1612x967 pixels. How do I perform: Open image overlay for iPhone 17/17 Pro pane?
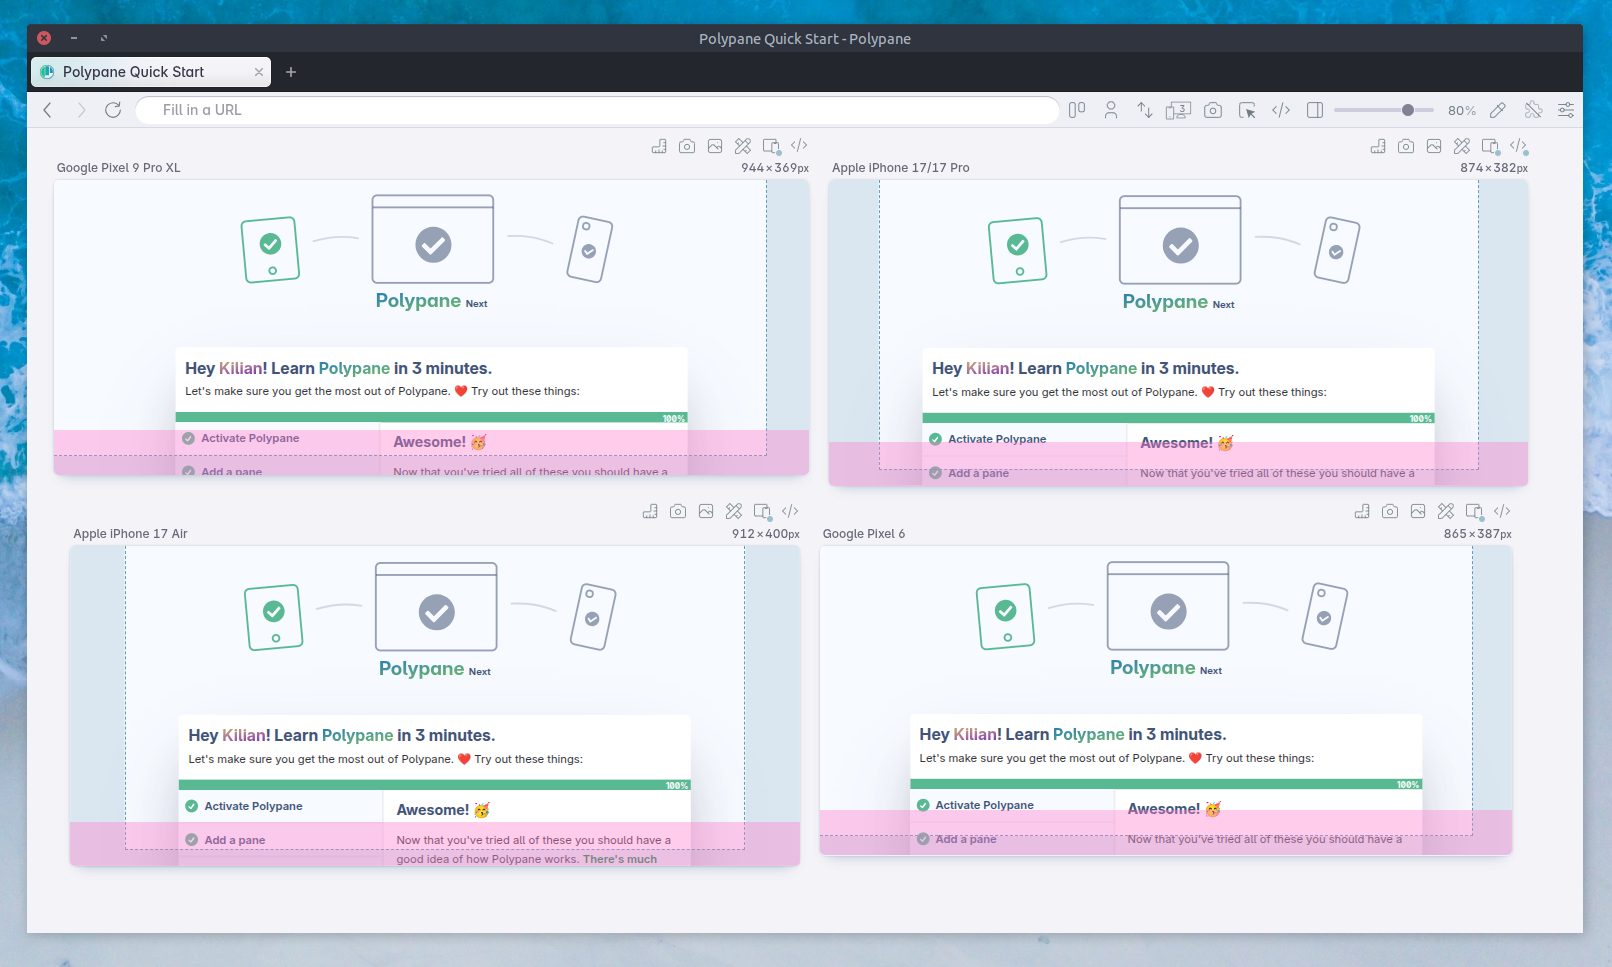pyautogui.click(x=1434, y=146)
